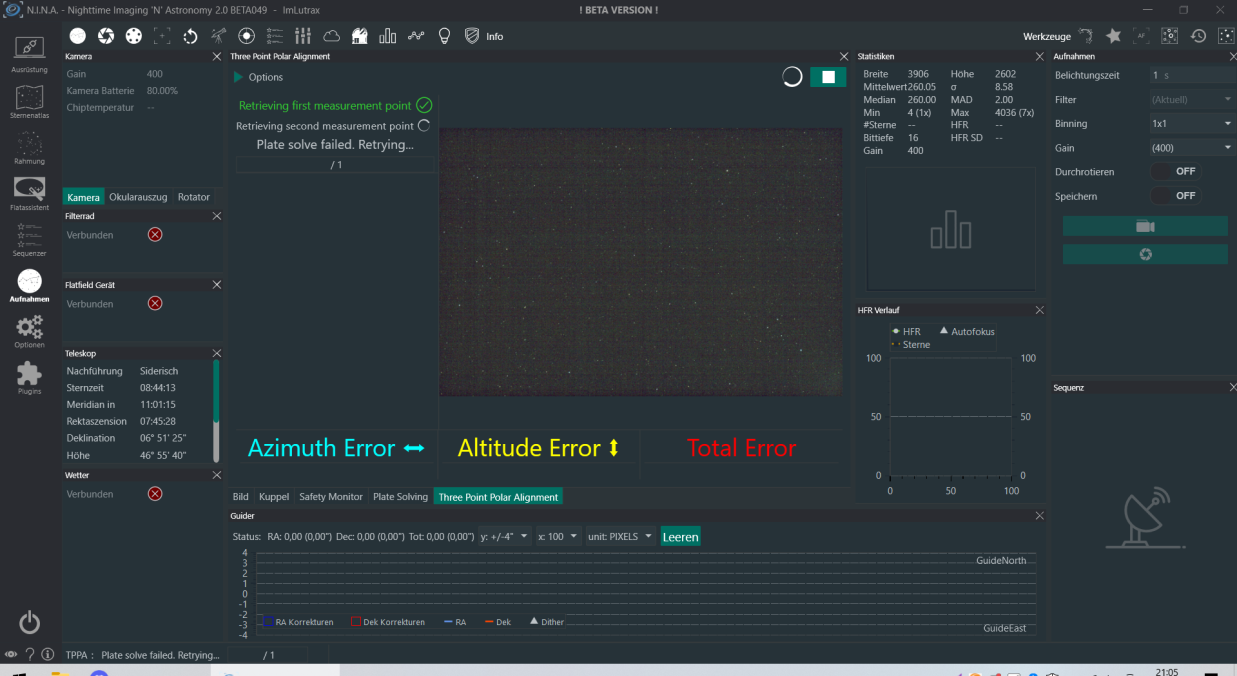The width and height of the screenshot is (1237, 676).
Task: Click Filterrad Verbunden red status icon
Action: 155,234
